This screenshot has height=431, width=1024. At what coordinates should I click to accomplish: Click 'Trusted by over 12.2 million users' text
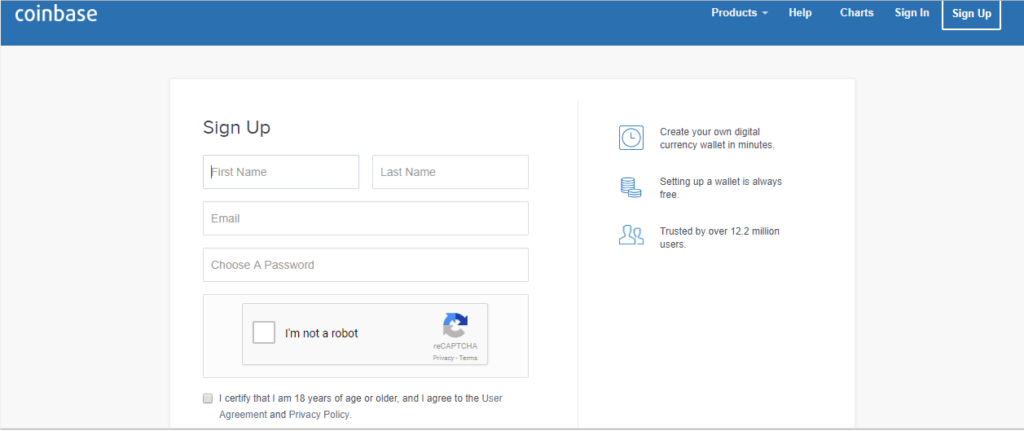point(720,238)
